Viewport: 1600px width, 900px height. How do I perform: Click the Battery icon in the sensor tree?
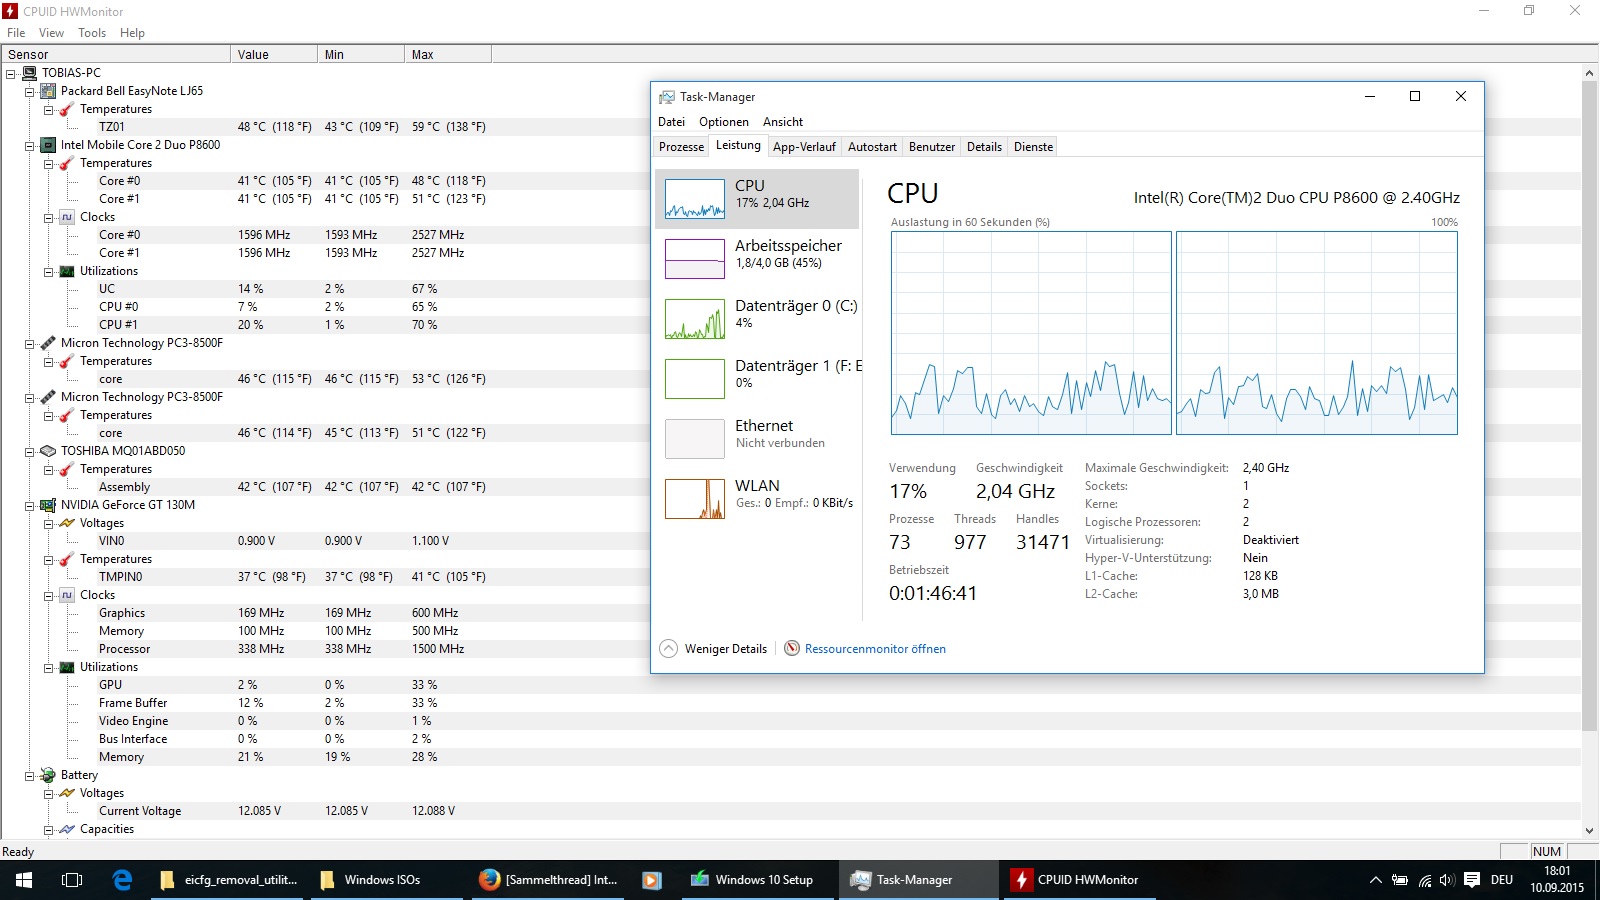(48, 775)
